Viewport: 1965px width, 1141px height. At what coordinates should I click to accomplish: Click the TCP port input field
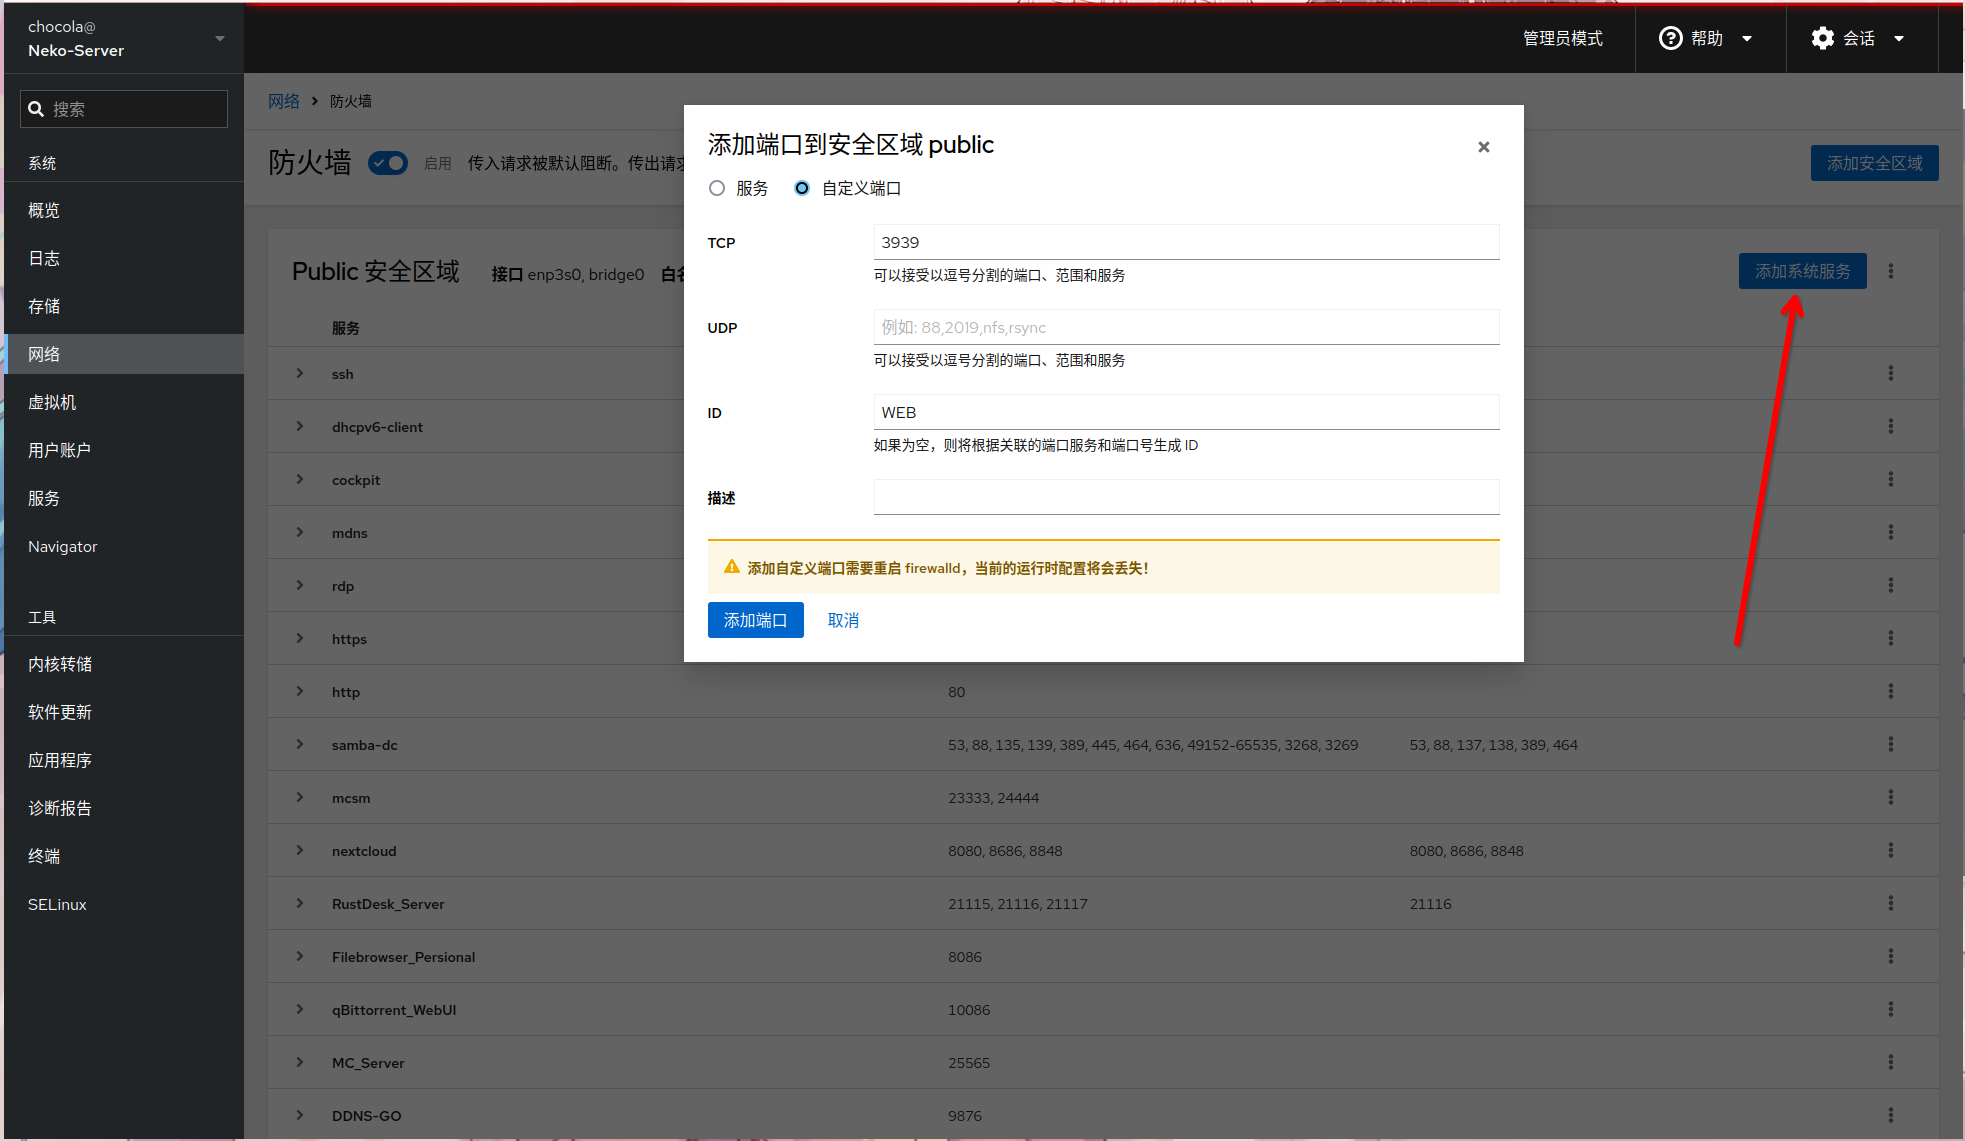click(x=1186, y=242)
